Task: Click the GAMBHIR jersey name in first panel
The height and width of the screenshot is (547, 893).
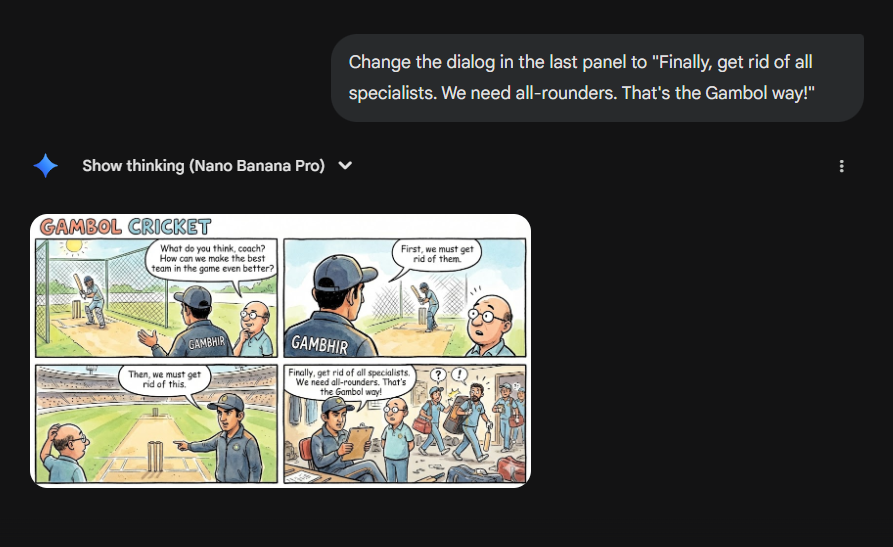Action: [x=207, y=342]
